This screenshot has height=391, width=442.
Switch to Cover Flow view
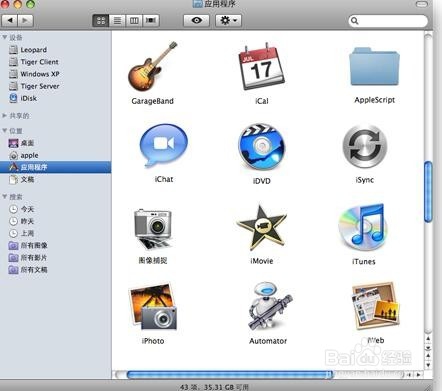pyautogui.click(x=151, y=21)
